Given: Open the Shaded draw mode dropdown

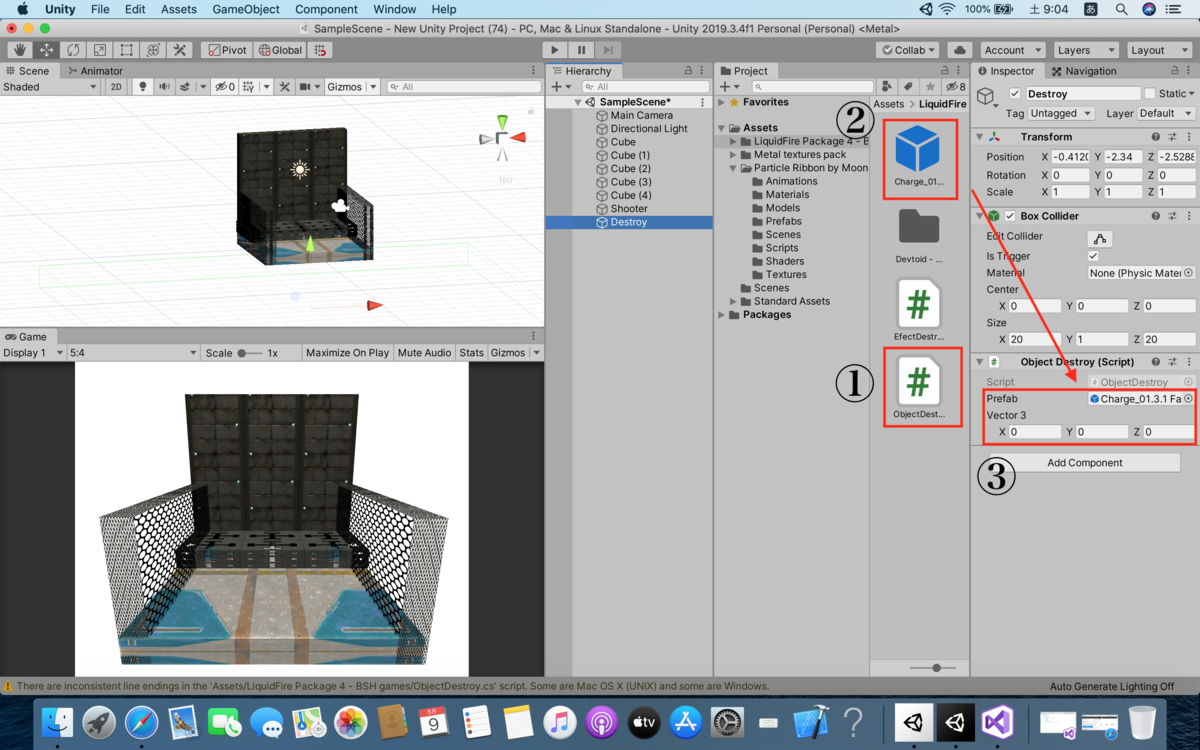Looking at the screenshot, I should (x=50, y=87).
